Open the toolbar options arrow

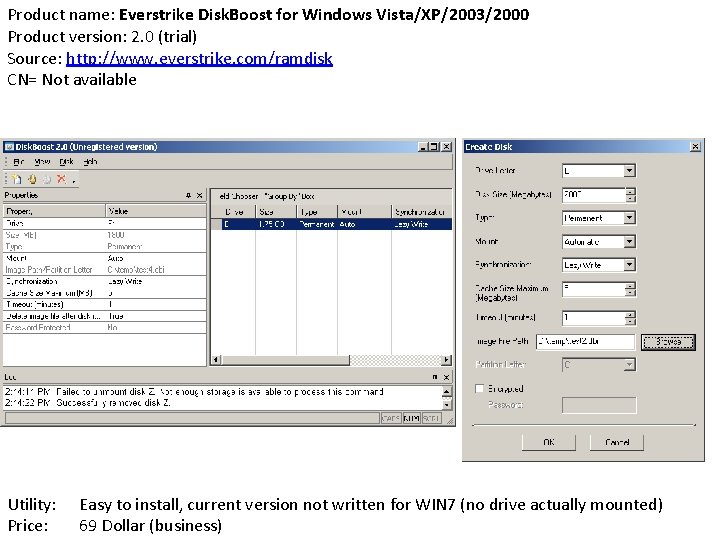click(73, 181)
